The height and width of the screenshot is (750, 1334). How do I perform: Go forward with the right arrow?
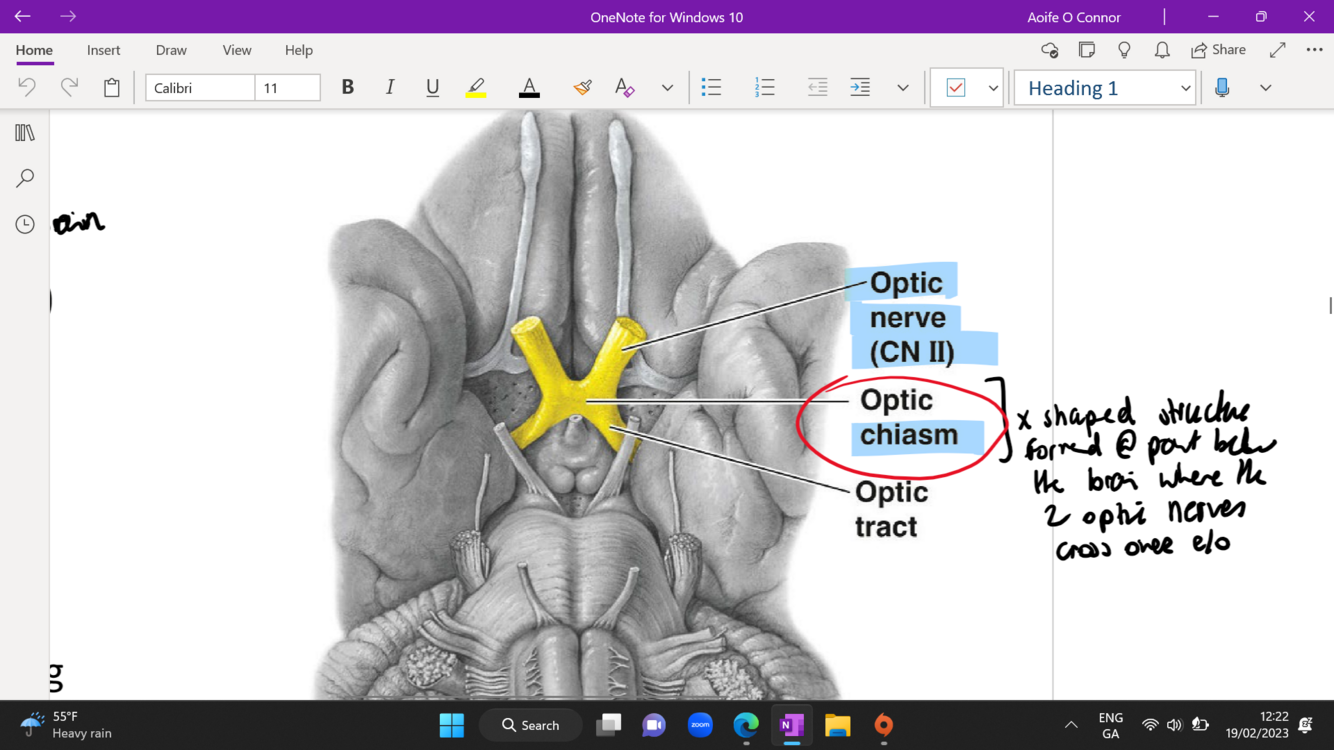[68, 16]
